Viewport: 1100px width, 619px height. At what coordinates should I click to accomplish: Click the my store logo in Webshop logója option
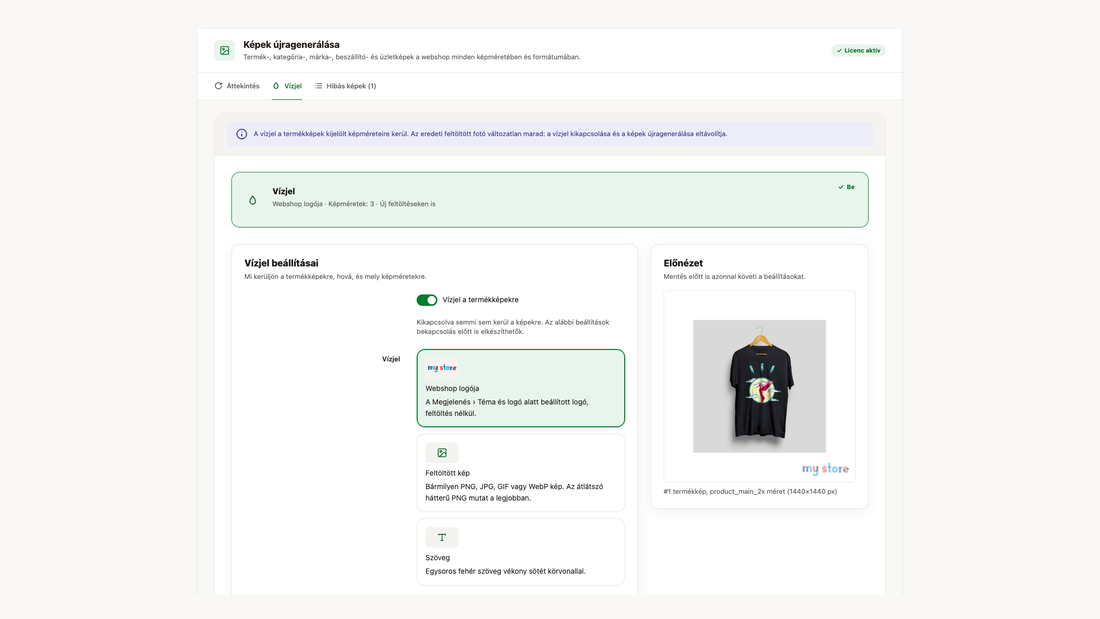(x=442, y=368)
